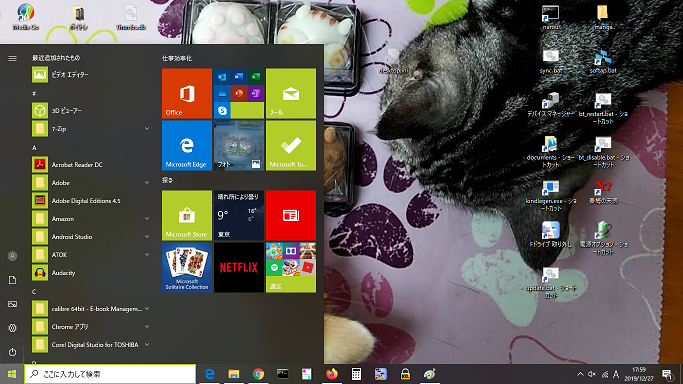Open the 遊ぶ games folder tile

[x=291, y=267]
